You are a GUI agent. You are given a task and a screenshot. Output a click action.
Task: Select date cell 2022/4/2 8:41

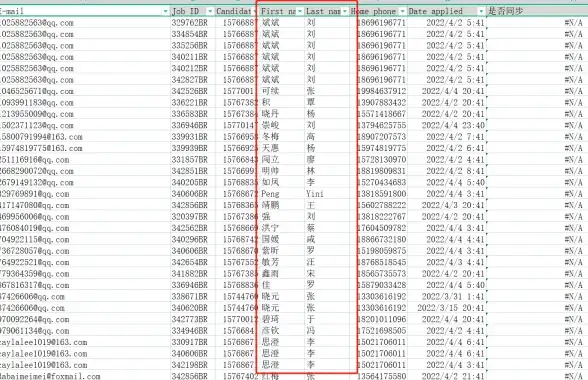pyautogui.click(x=455, y=171)
